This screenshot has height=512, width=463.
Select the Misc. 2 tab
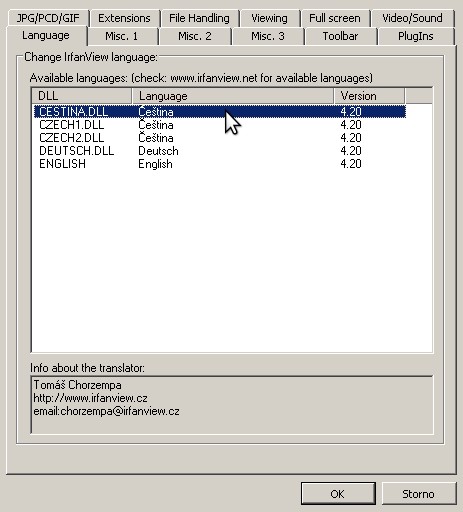point(195,36)
